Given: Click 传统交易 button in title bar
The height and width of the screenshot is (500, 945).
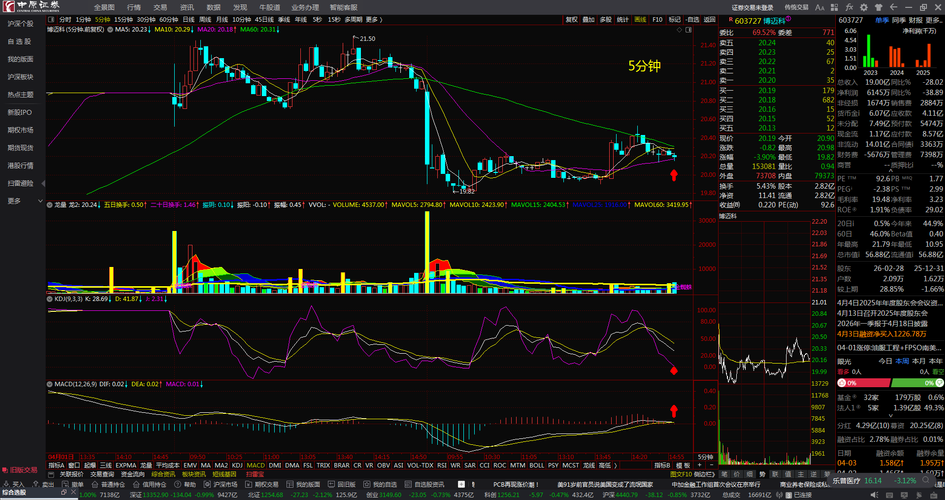Looking at the screenshot, I should [x=796, y=7].
